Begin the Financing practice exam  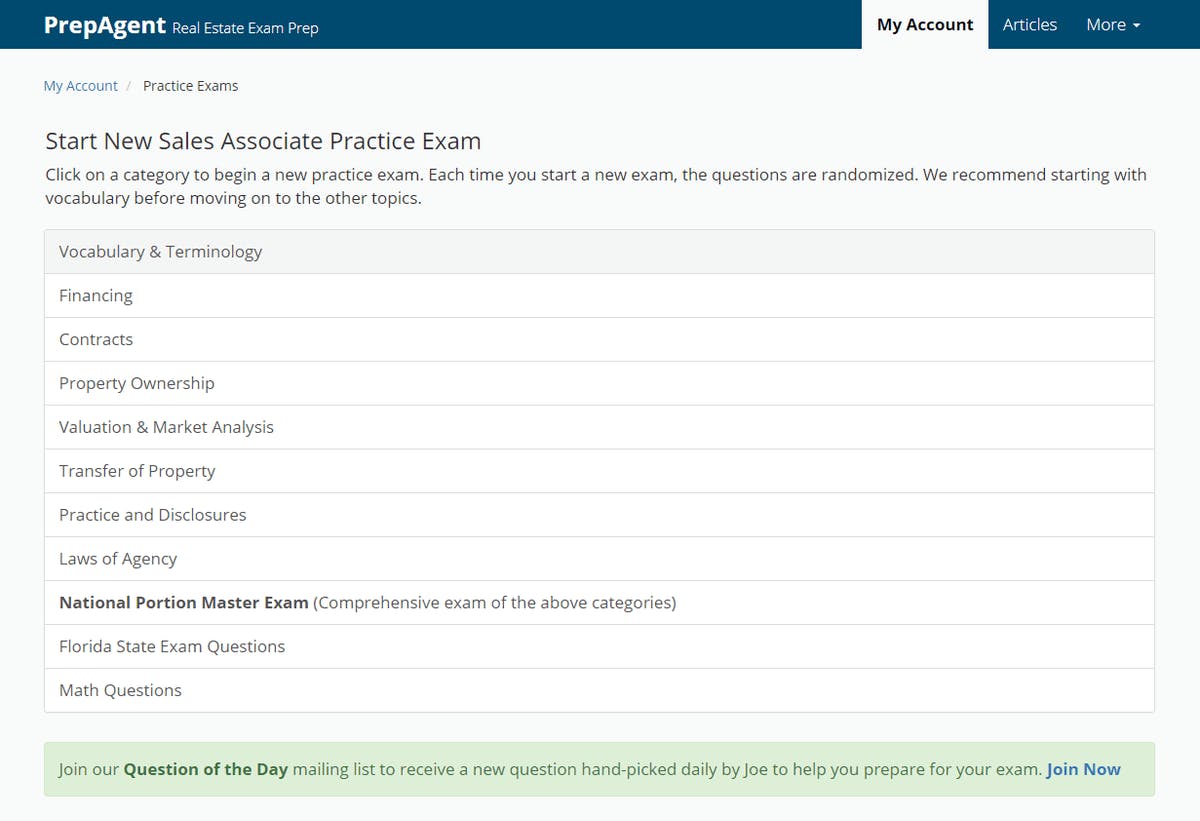tap(96, 296)
